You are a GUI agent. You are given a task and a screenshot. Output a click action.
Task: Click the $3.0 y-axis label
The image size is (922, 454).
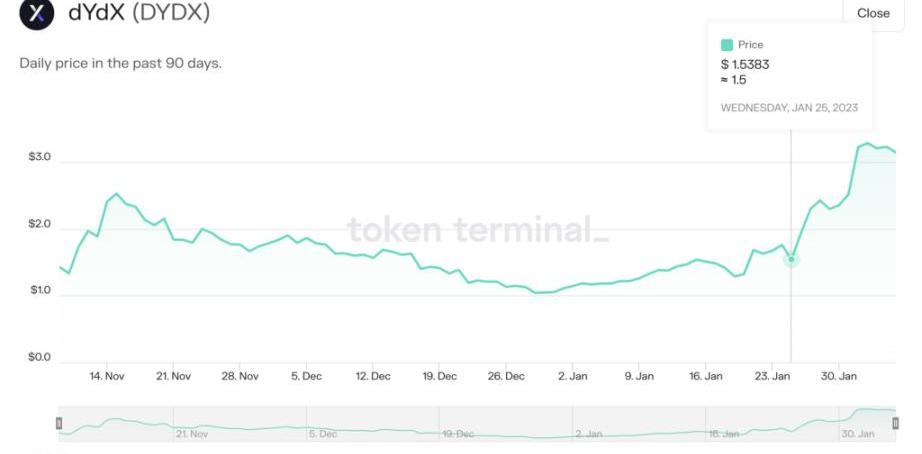[40, 159]
